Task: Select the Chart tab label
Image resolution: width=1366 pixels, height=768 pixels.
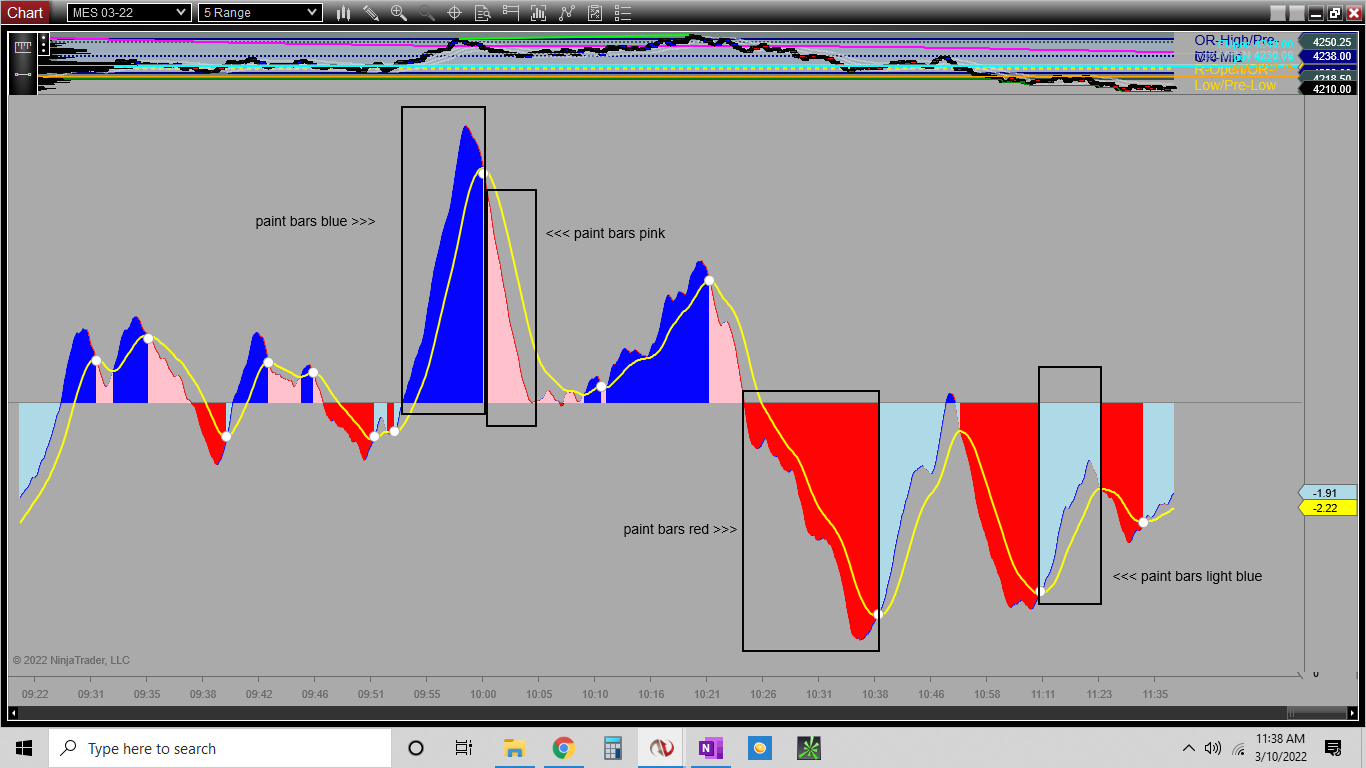Action: 25,13
